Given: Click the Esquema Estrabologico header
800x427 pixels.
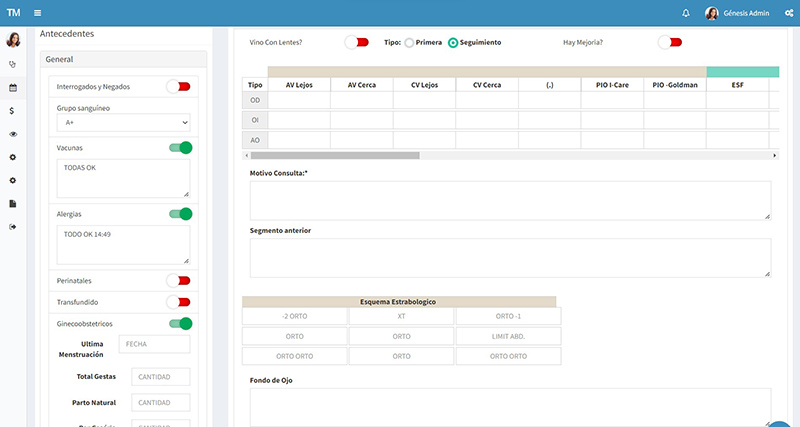Looking at the screenshot, I should pos(398,302).
